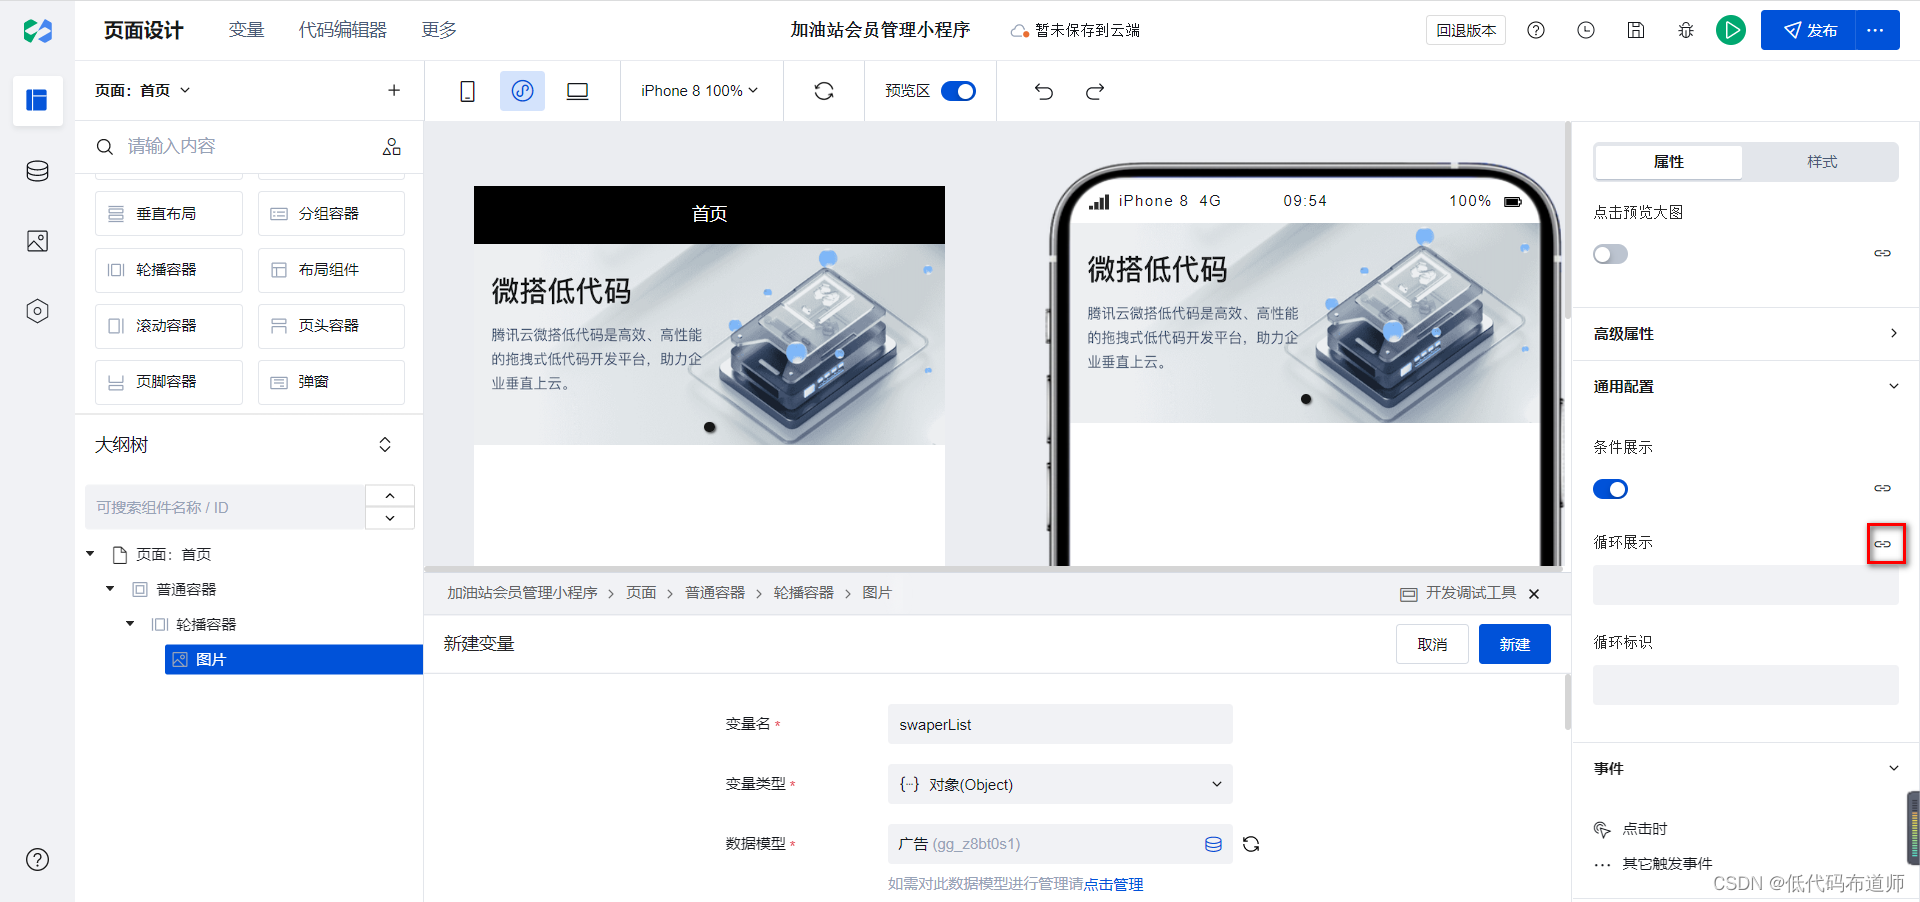Image resolution: width=1920 pixels, height=902 pixels.
Task: Go to previous outline search result arrow
Action: 390,496
